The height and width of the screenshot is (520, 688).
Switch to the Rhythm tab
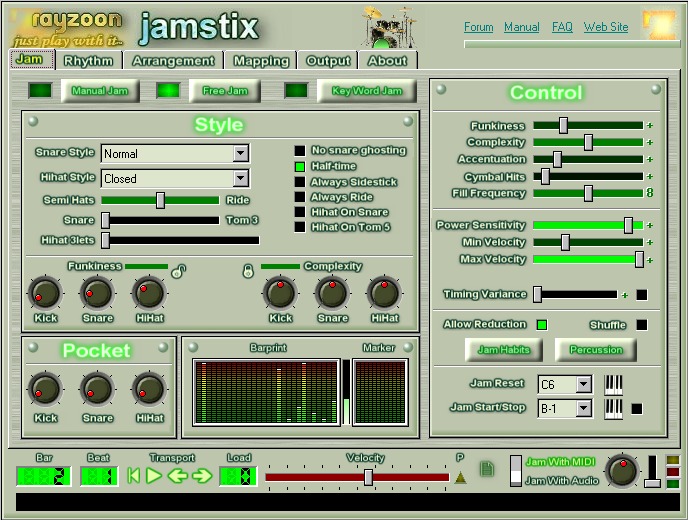point(88,61)
